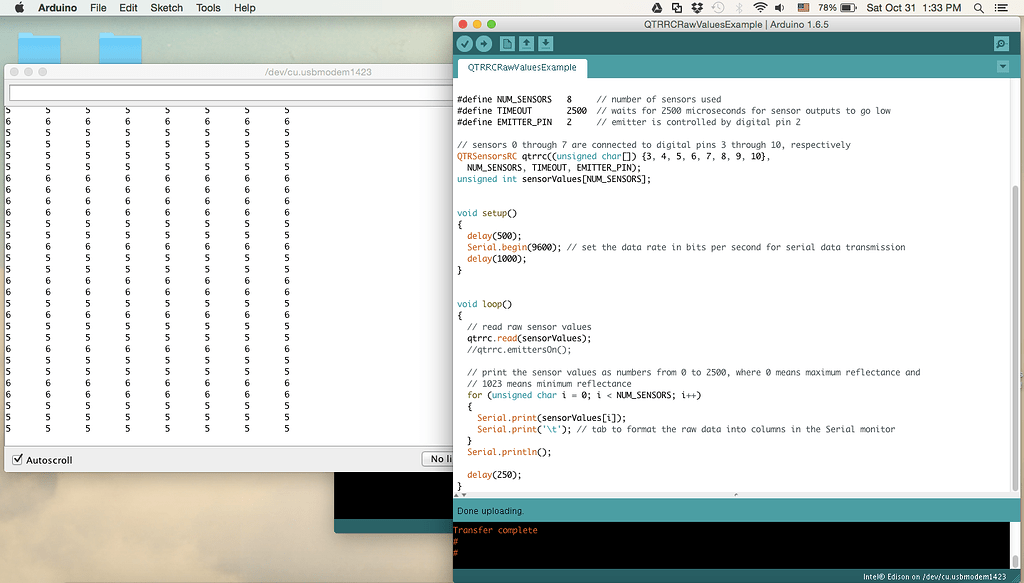Click the Verify sketch checkmark icon
1024x583 pixels.
point(465,44)
